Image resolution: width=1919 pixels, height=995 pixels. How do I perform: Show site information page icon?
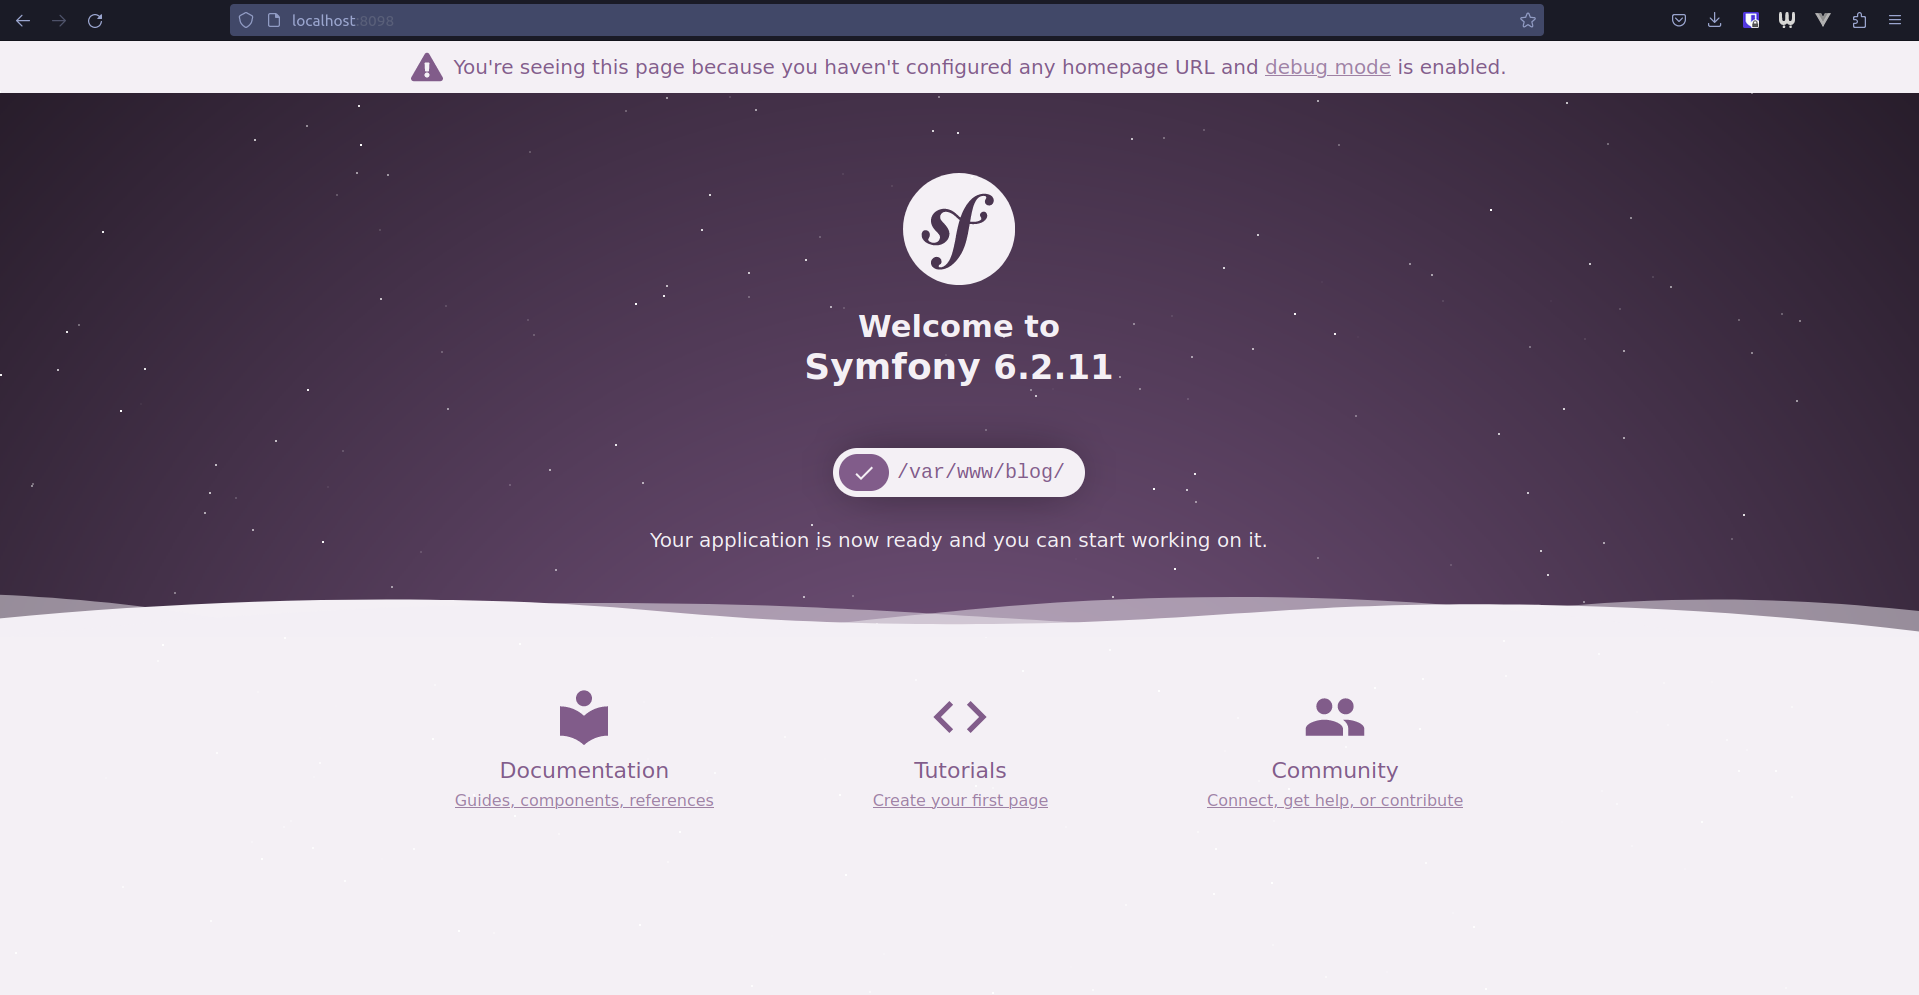(x=274, y=20)
